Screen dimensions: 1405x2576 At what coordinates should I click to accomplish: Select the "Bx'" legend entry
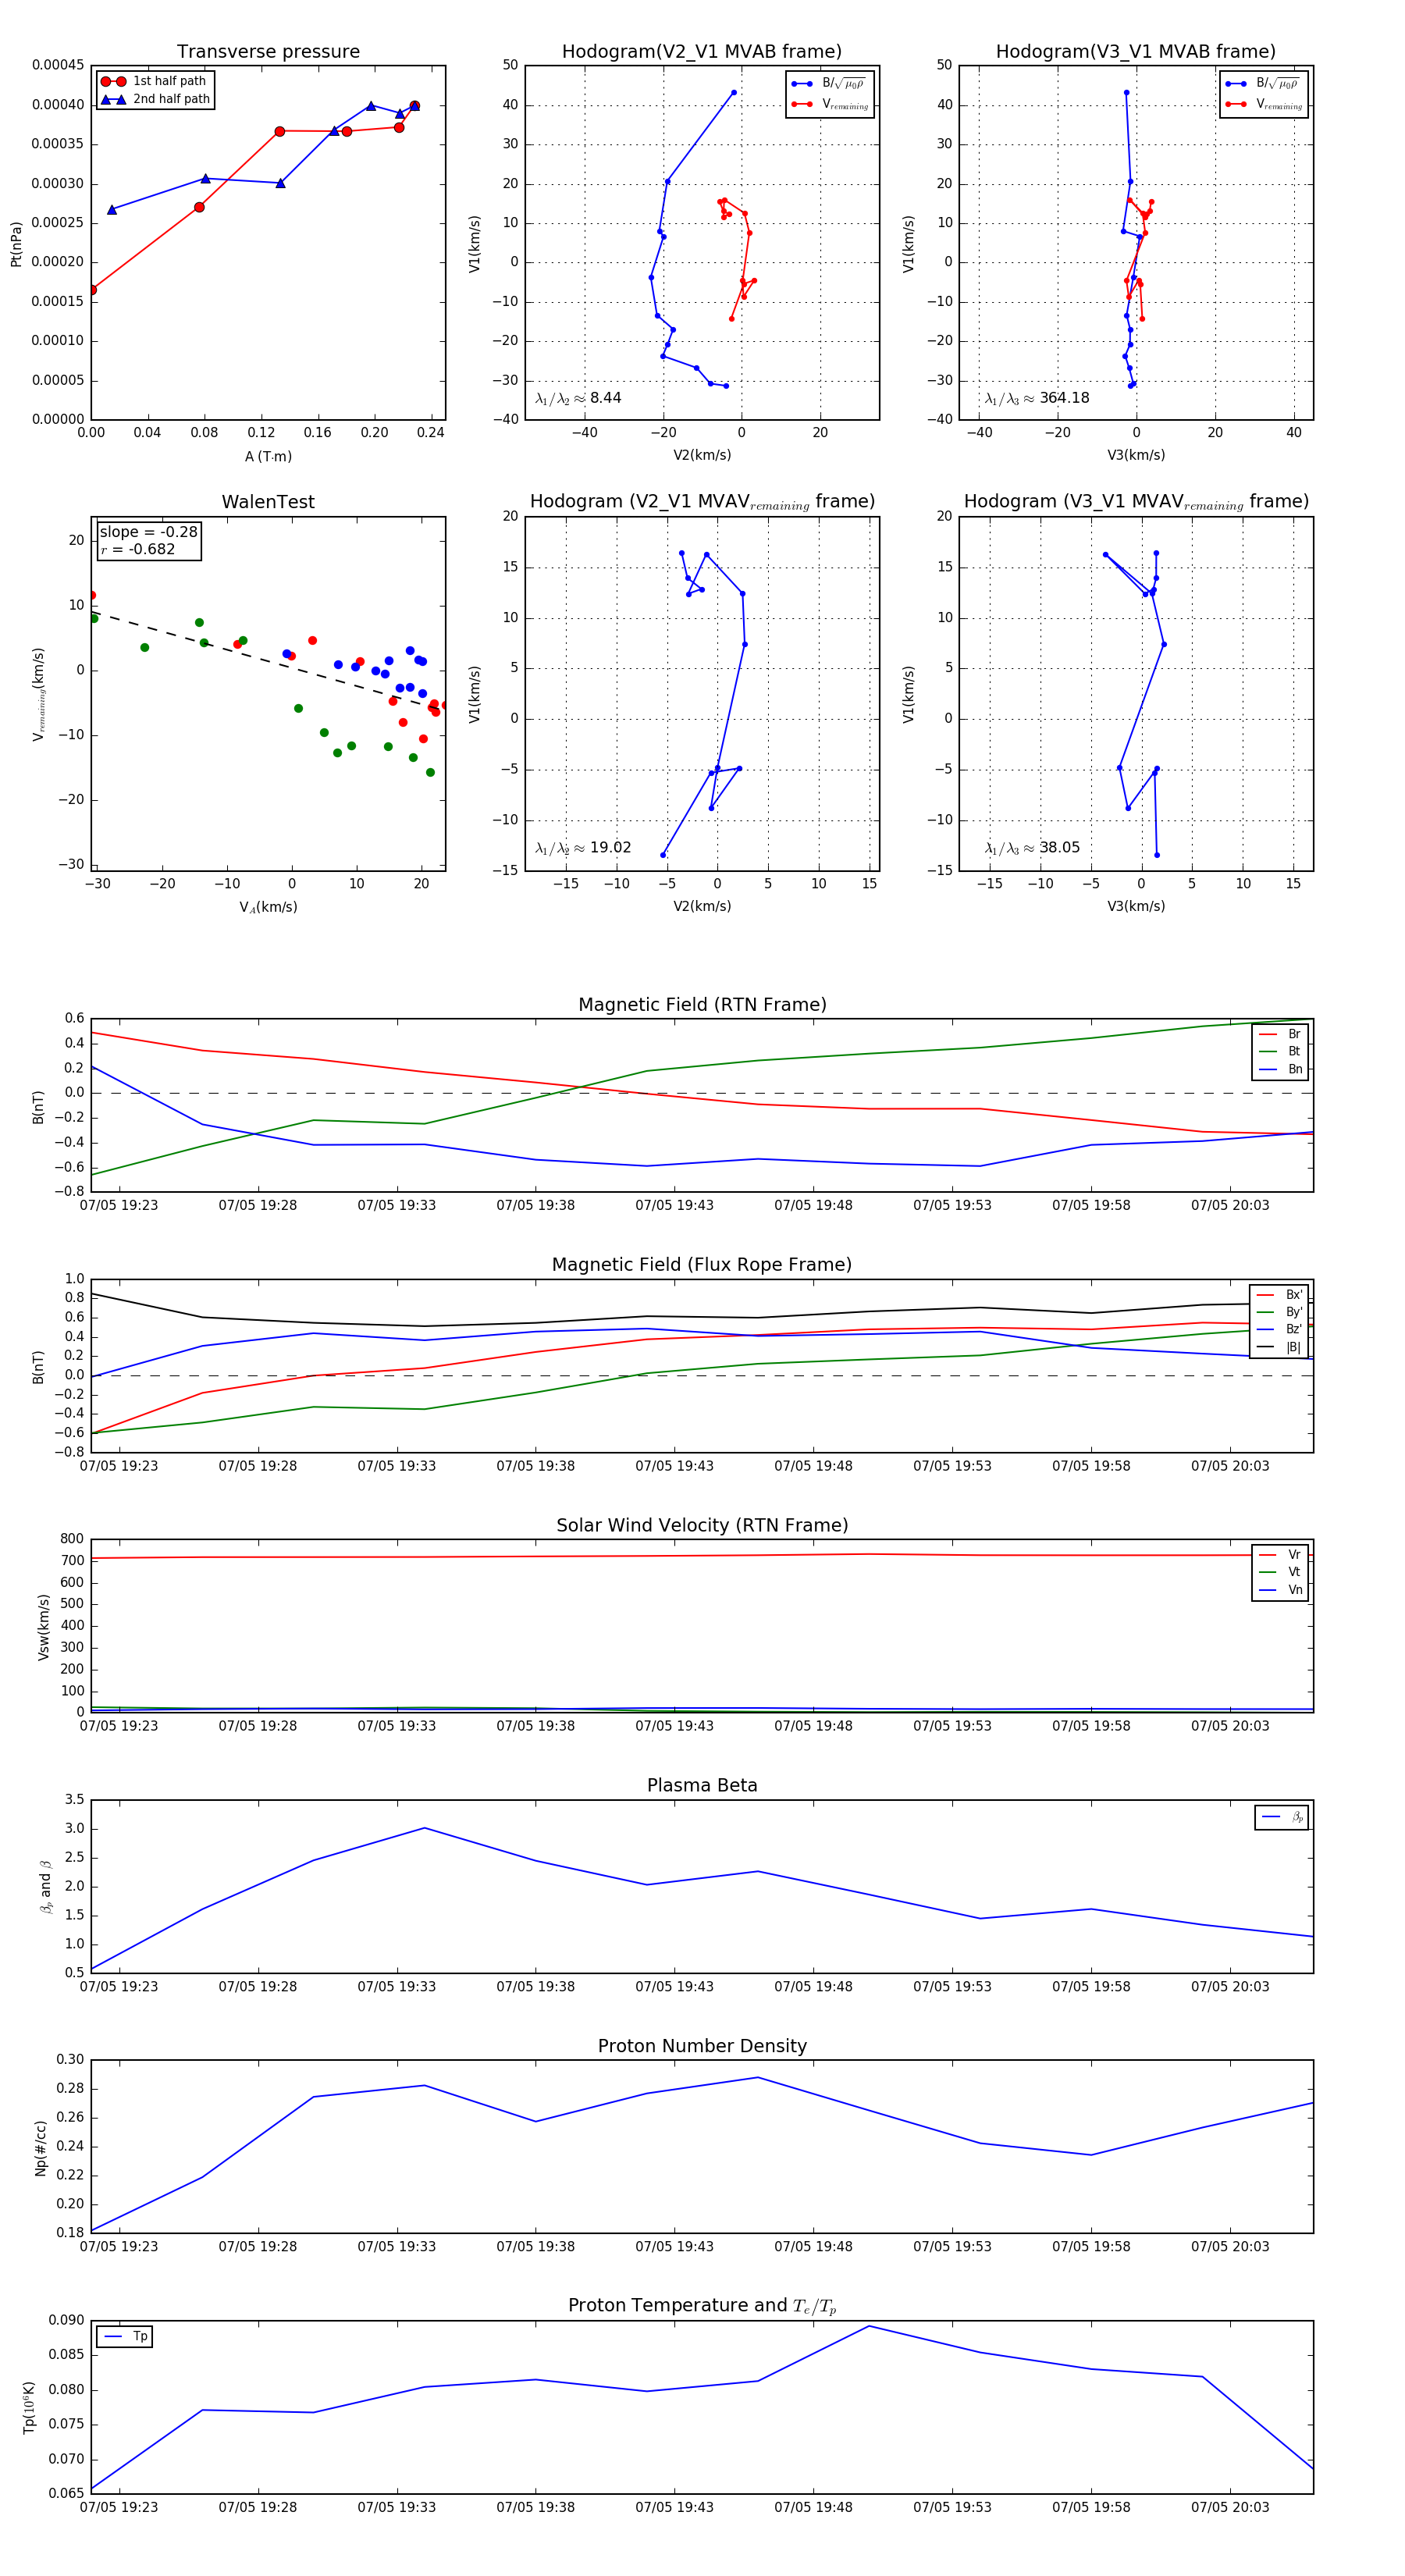[1280, 1295]
